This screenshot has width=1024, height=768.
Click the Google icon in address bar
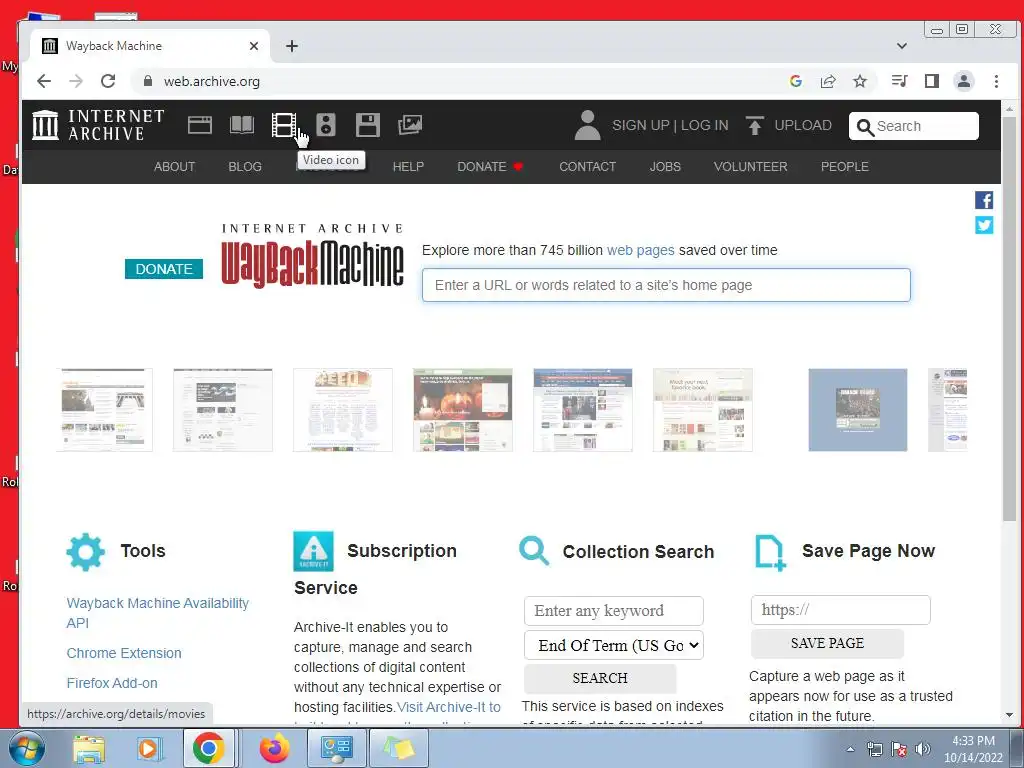[795, 81]
